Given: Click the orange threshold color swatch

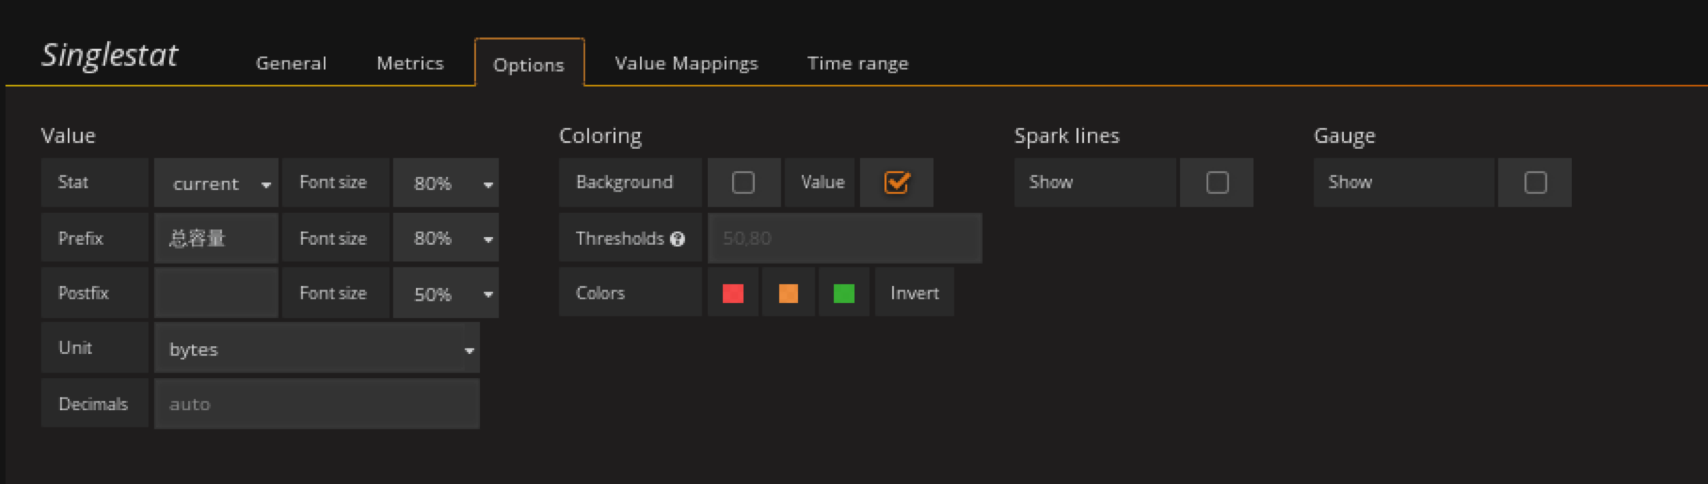Looking at the screenshot, I should point(788,293).
